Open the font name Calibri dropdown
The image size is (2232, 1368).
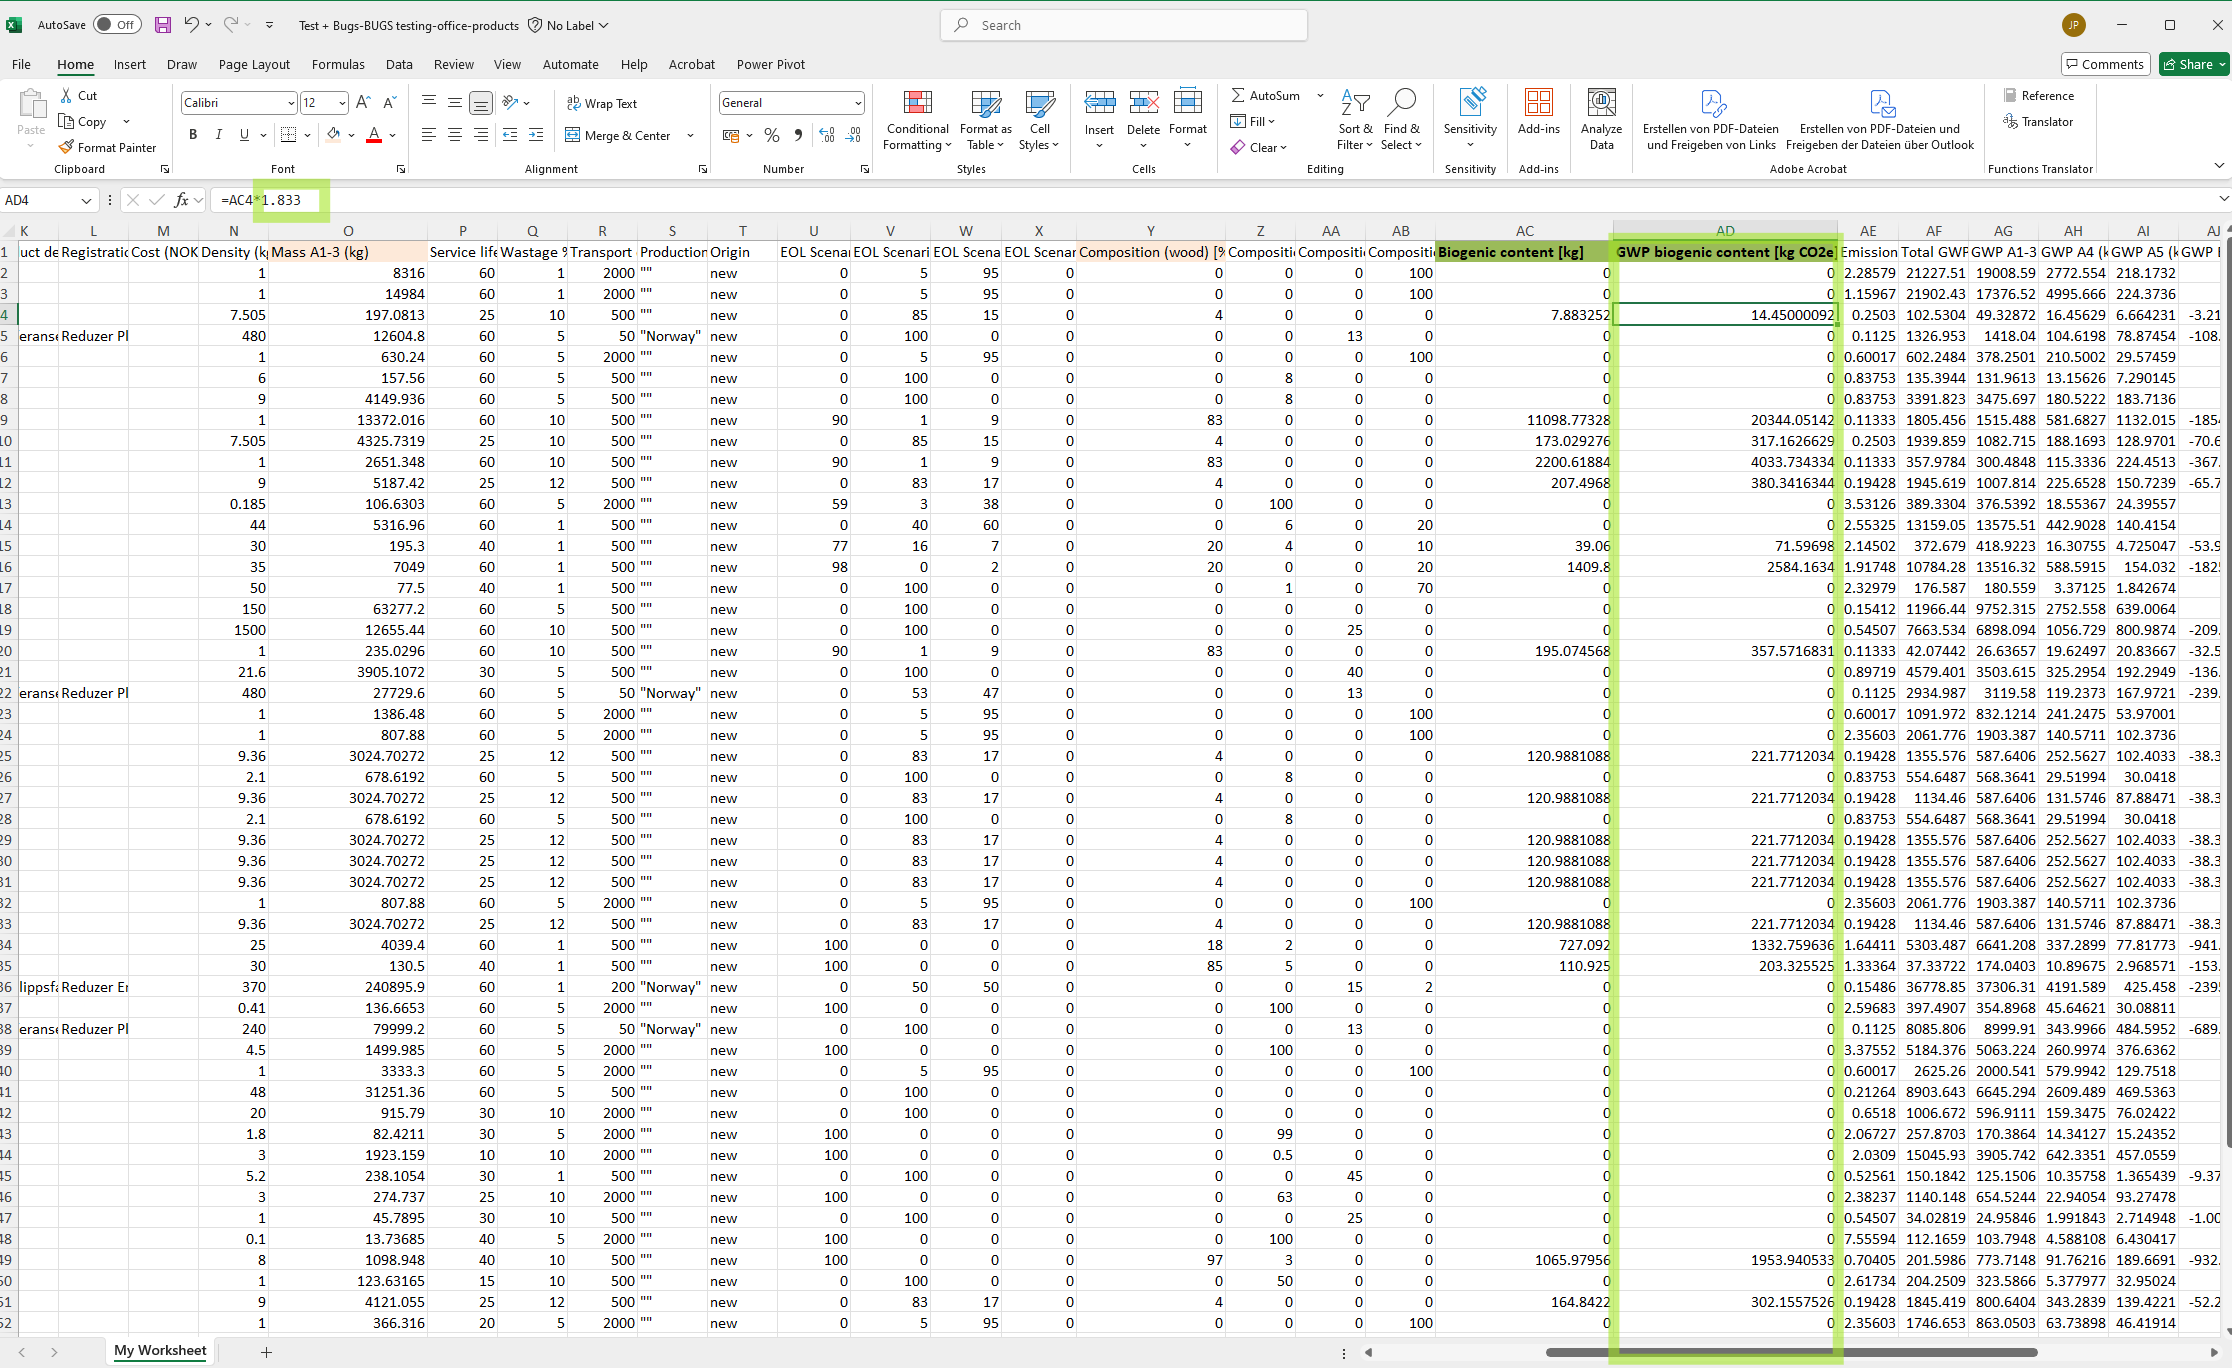(290, 103)
